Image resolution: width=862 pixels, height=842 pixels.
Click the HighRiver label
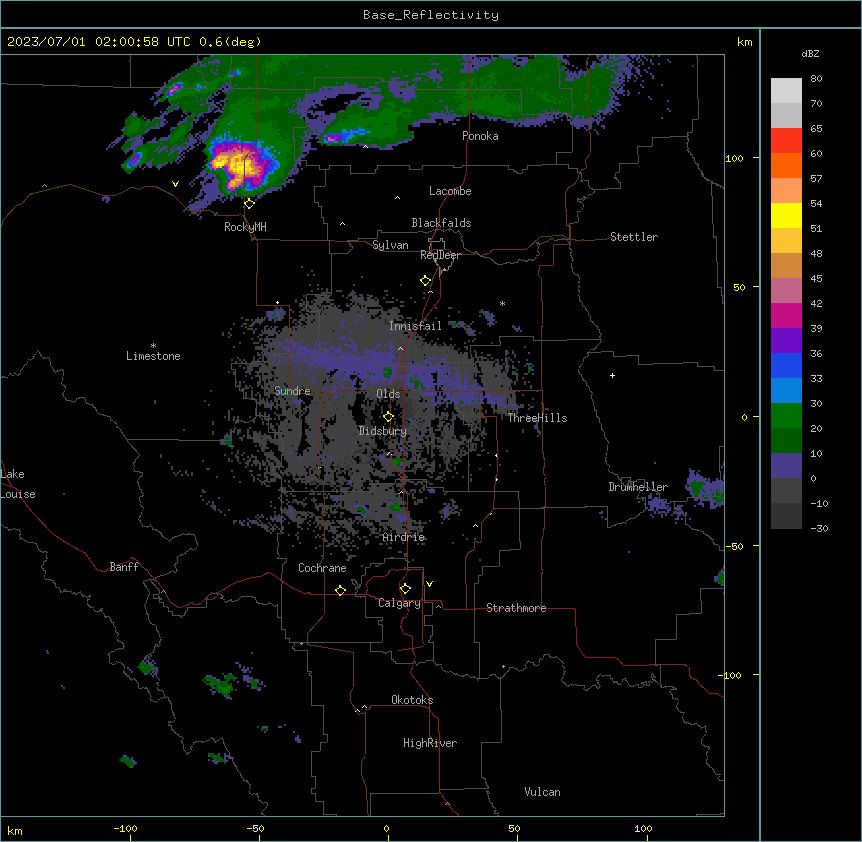pos(430,743)
